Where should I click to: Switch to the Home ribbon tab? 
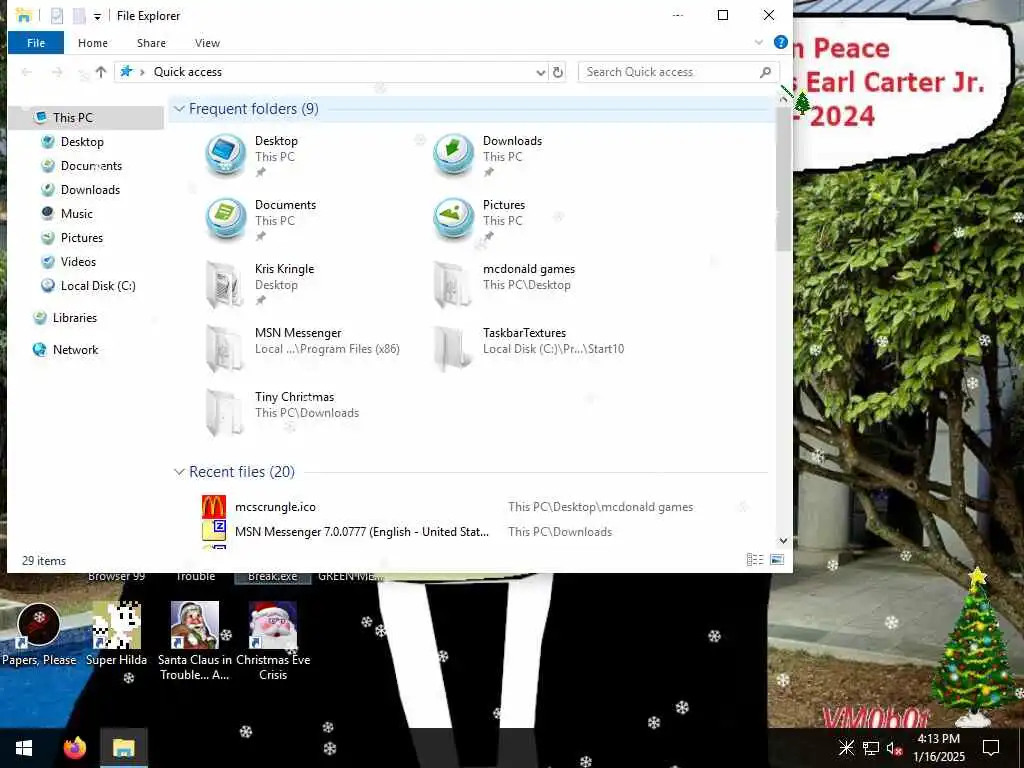[x=93, y=43]
